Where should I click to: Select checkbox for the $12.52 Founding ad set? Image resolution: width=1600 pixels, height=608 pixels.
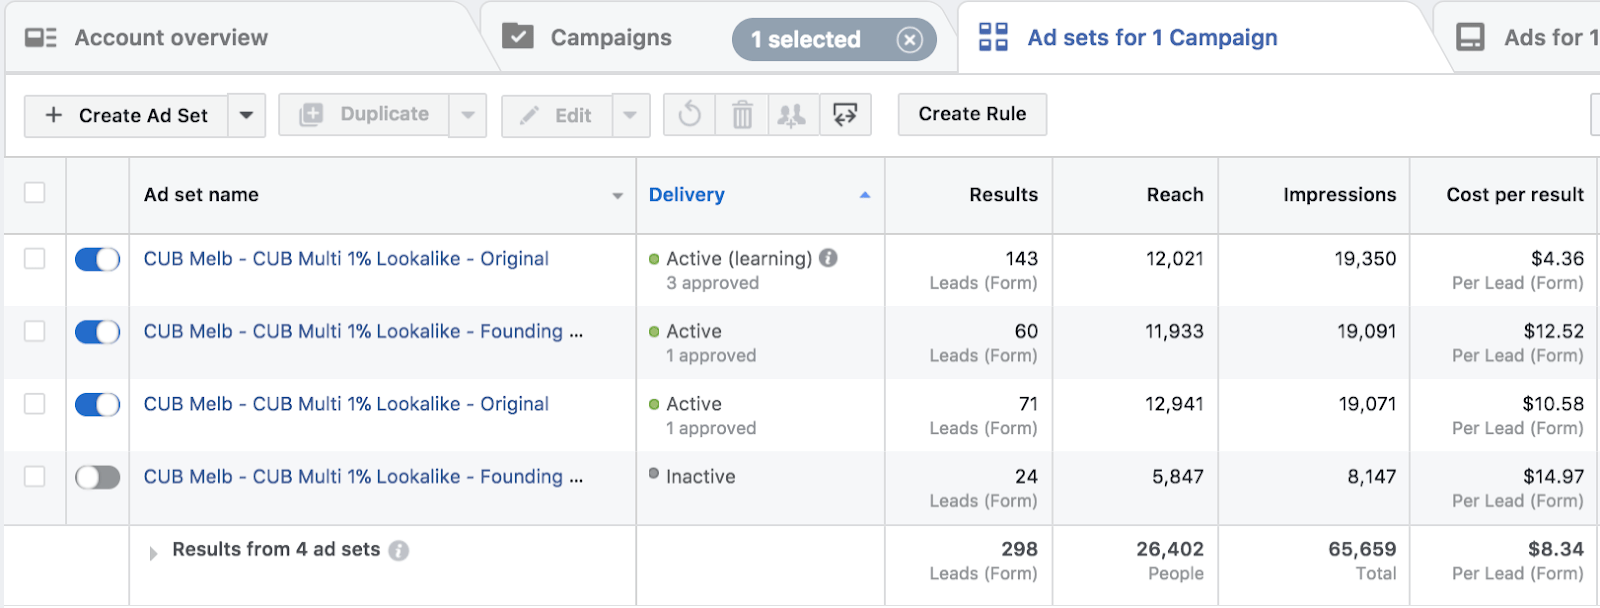35,331
